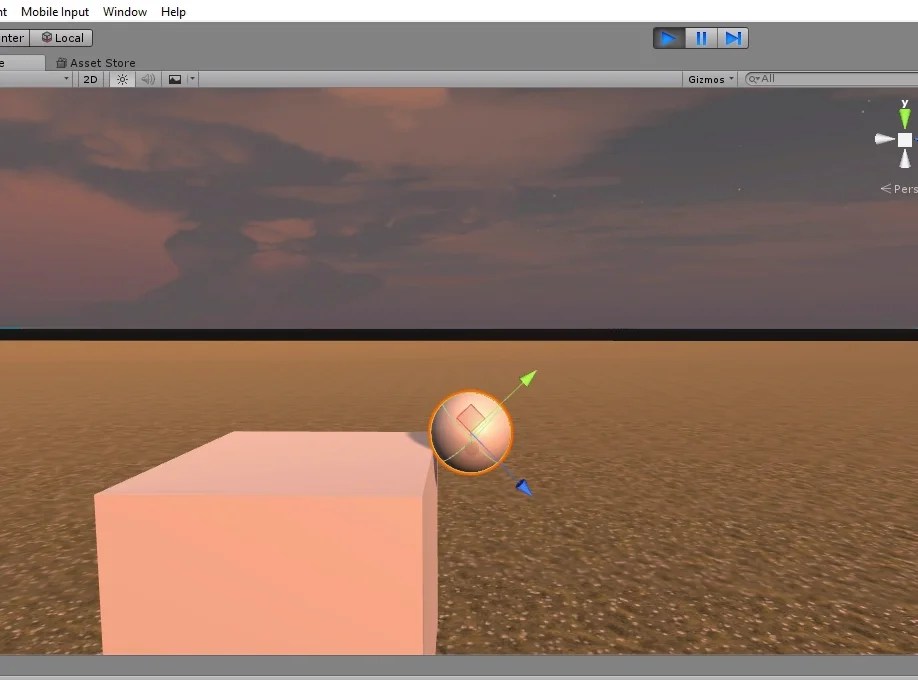Open the Window menu
This screenshot has width=918, height=680.
pyautogui.click(x=125, y=11)
